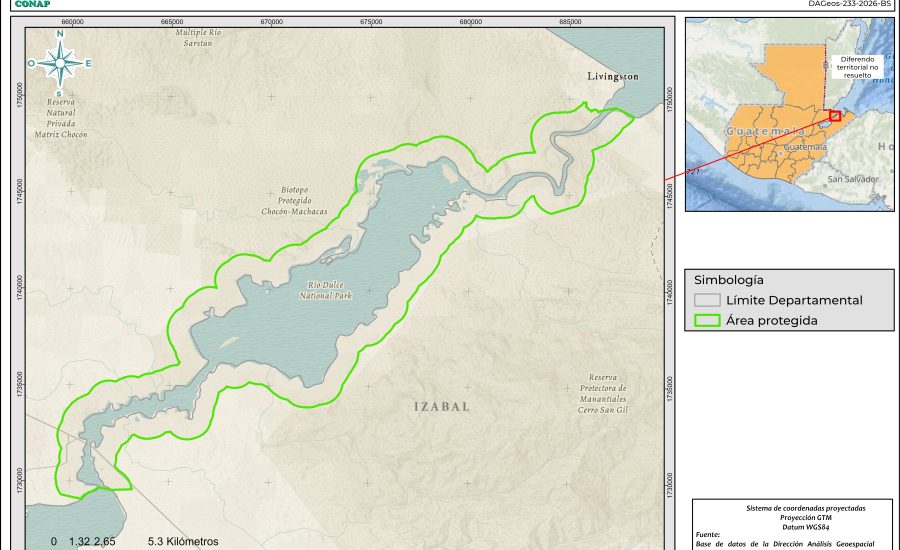
Task: Click the Diferendo territorial no resuelto note
Action: pyautogui.click(x=859, y=66)
